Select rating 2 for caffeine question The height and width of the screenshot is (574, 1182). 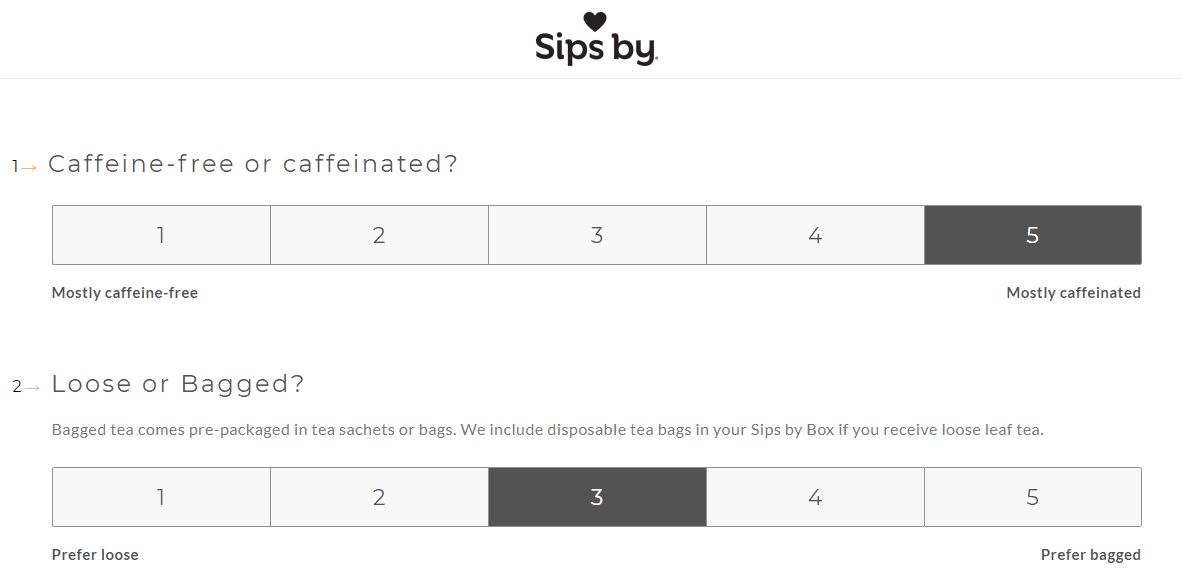click(x=379, y=235)
